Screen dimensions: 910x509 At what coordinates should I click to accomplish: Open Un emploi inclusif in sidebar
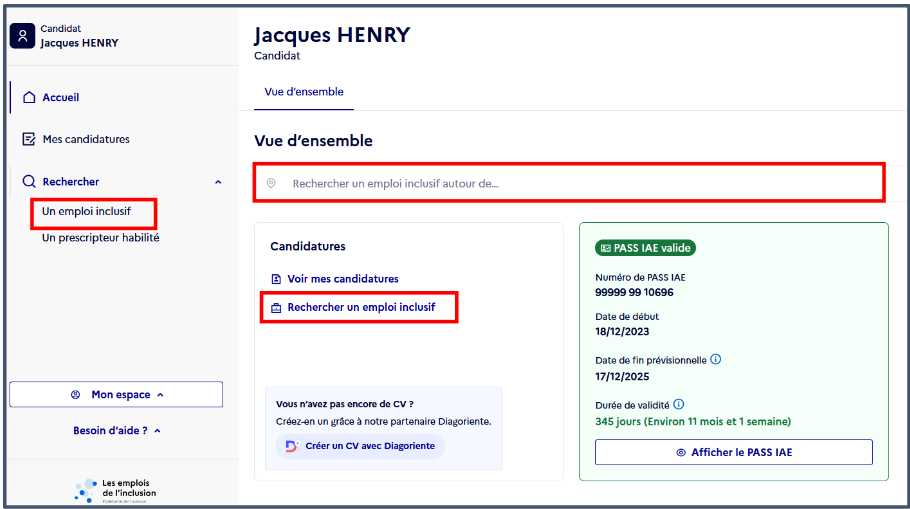[86, 211]
